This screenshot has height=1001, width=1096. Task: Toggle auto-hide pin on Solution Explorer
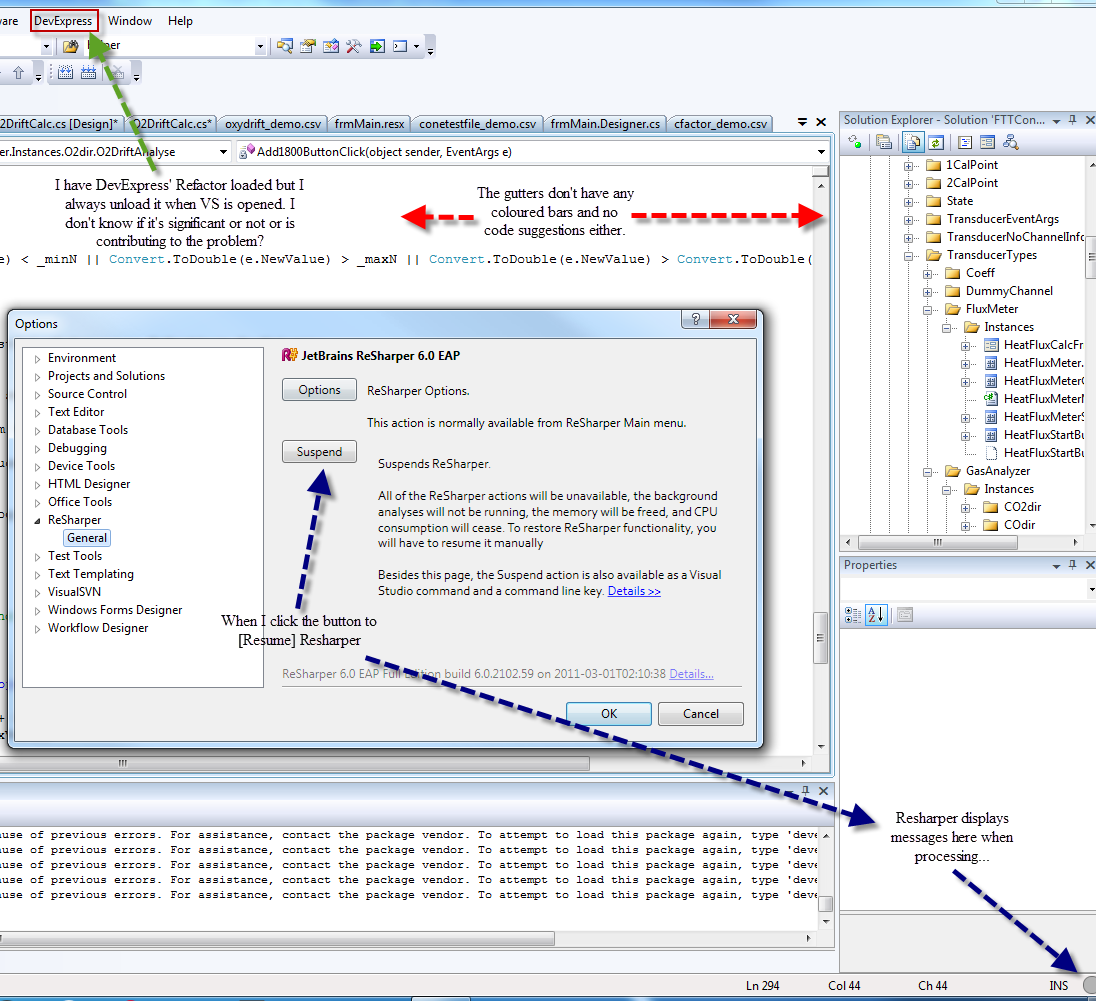1073,120
